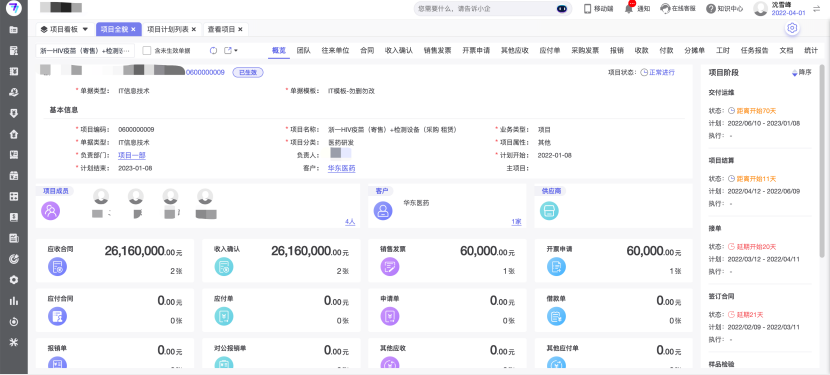The height and width of the screenshot is (375, 830).
Task: Click the 收入确认 card icon
Action: (x=224, y=267)
